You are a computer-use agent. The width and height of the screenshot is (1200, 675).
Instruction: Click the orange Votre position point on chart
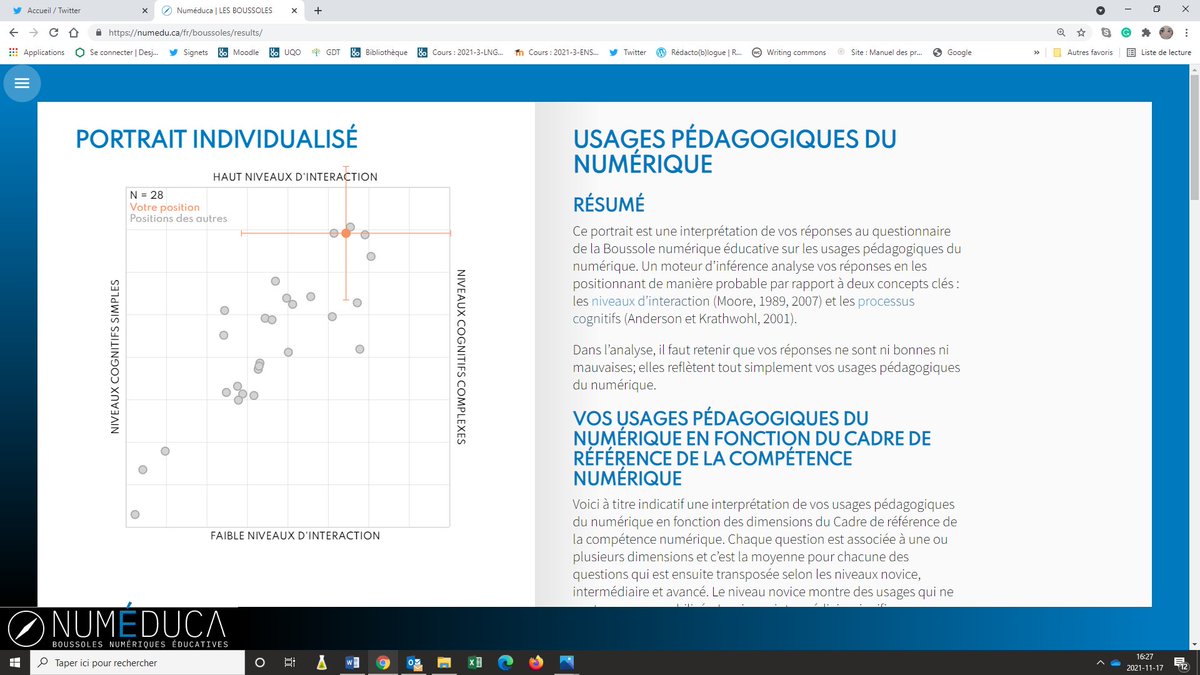[346, 232]
